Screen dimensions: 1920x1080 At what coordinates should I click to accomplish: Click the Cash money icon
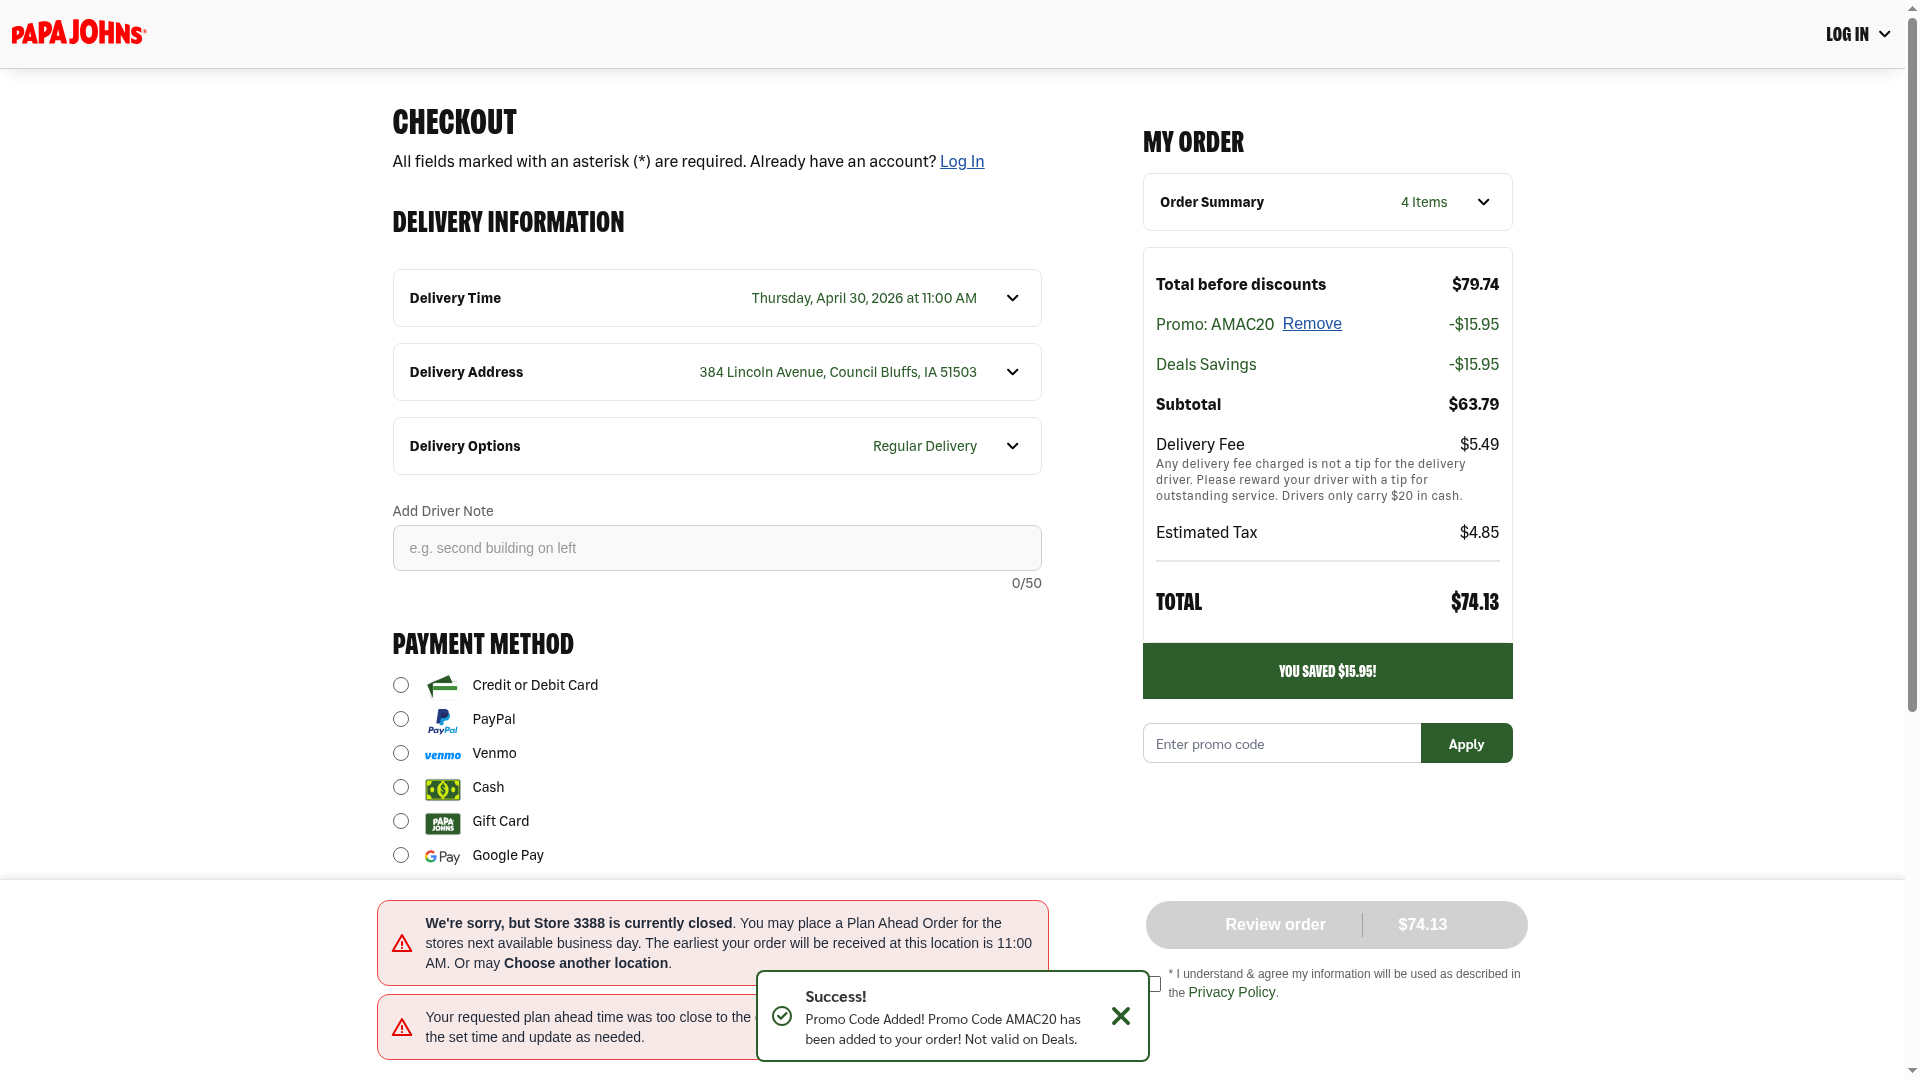tap(442, 789)
